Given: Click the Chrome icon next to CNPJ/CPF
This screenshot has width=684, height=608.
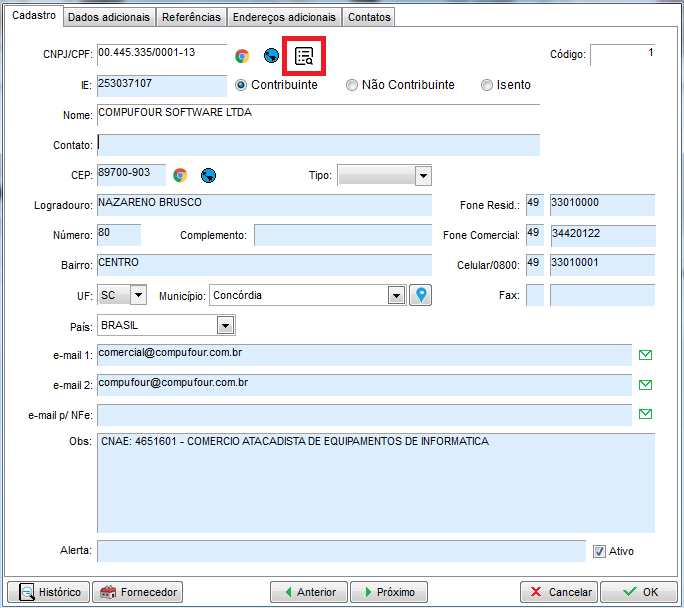Looking at the screenshot, I should click(242, 56).
